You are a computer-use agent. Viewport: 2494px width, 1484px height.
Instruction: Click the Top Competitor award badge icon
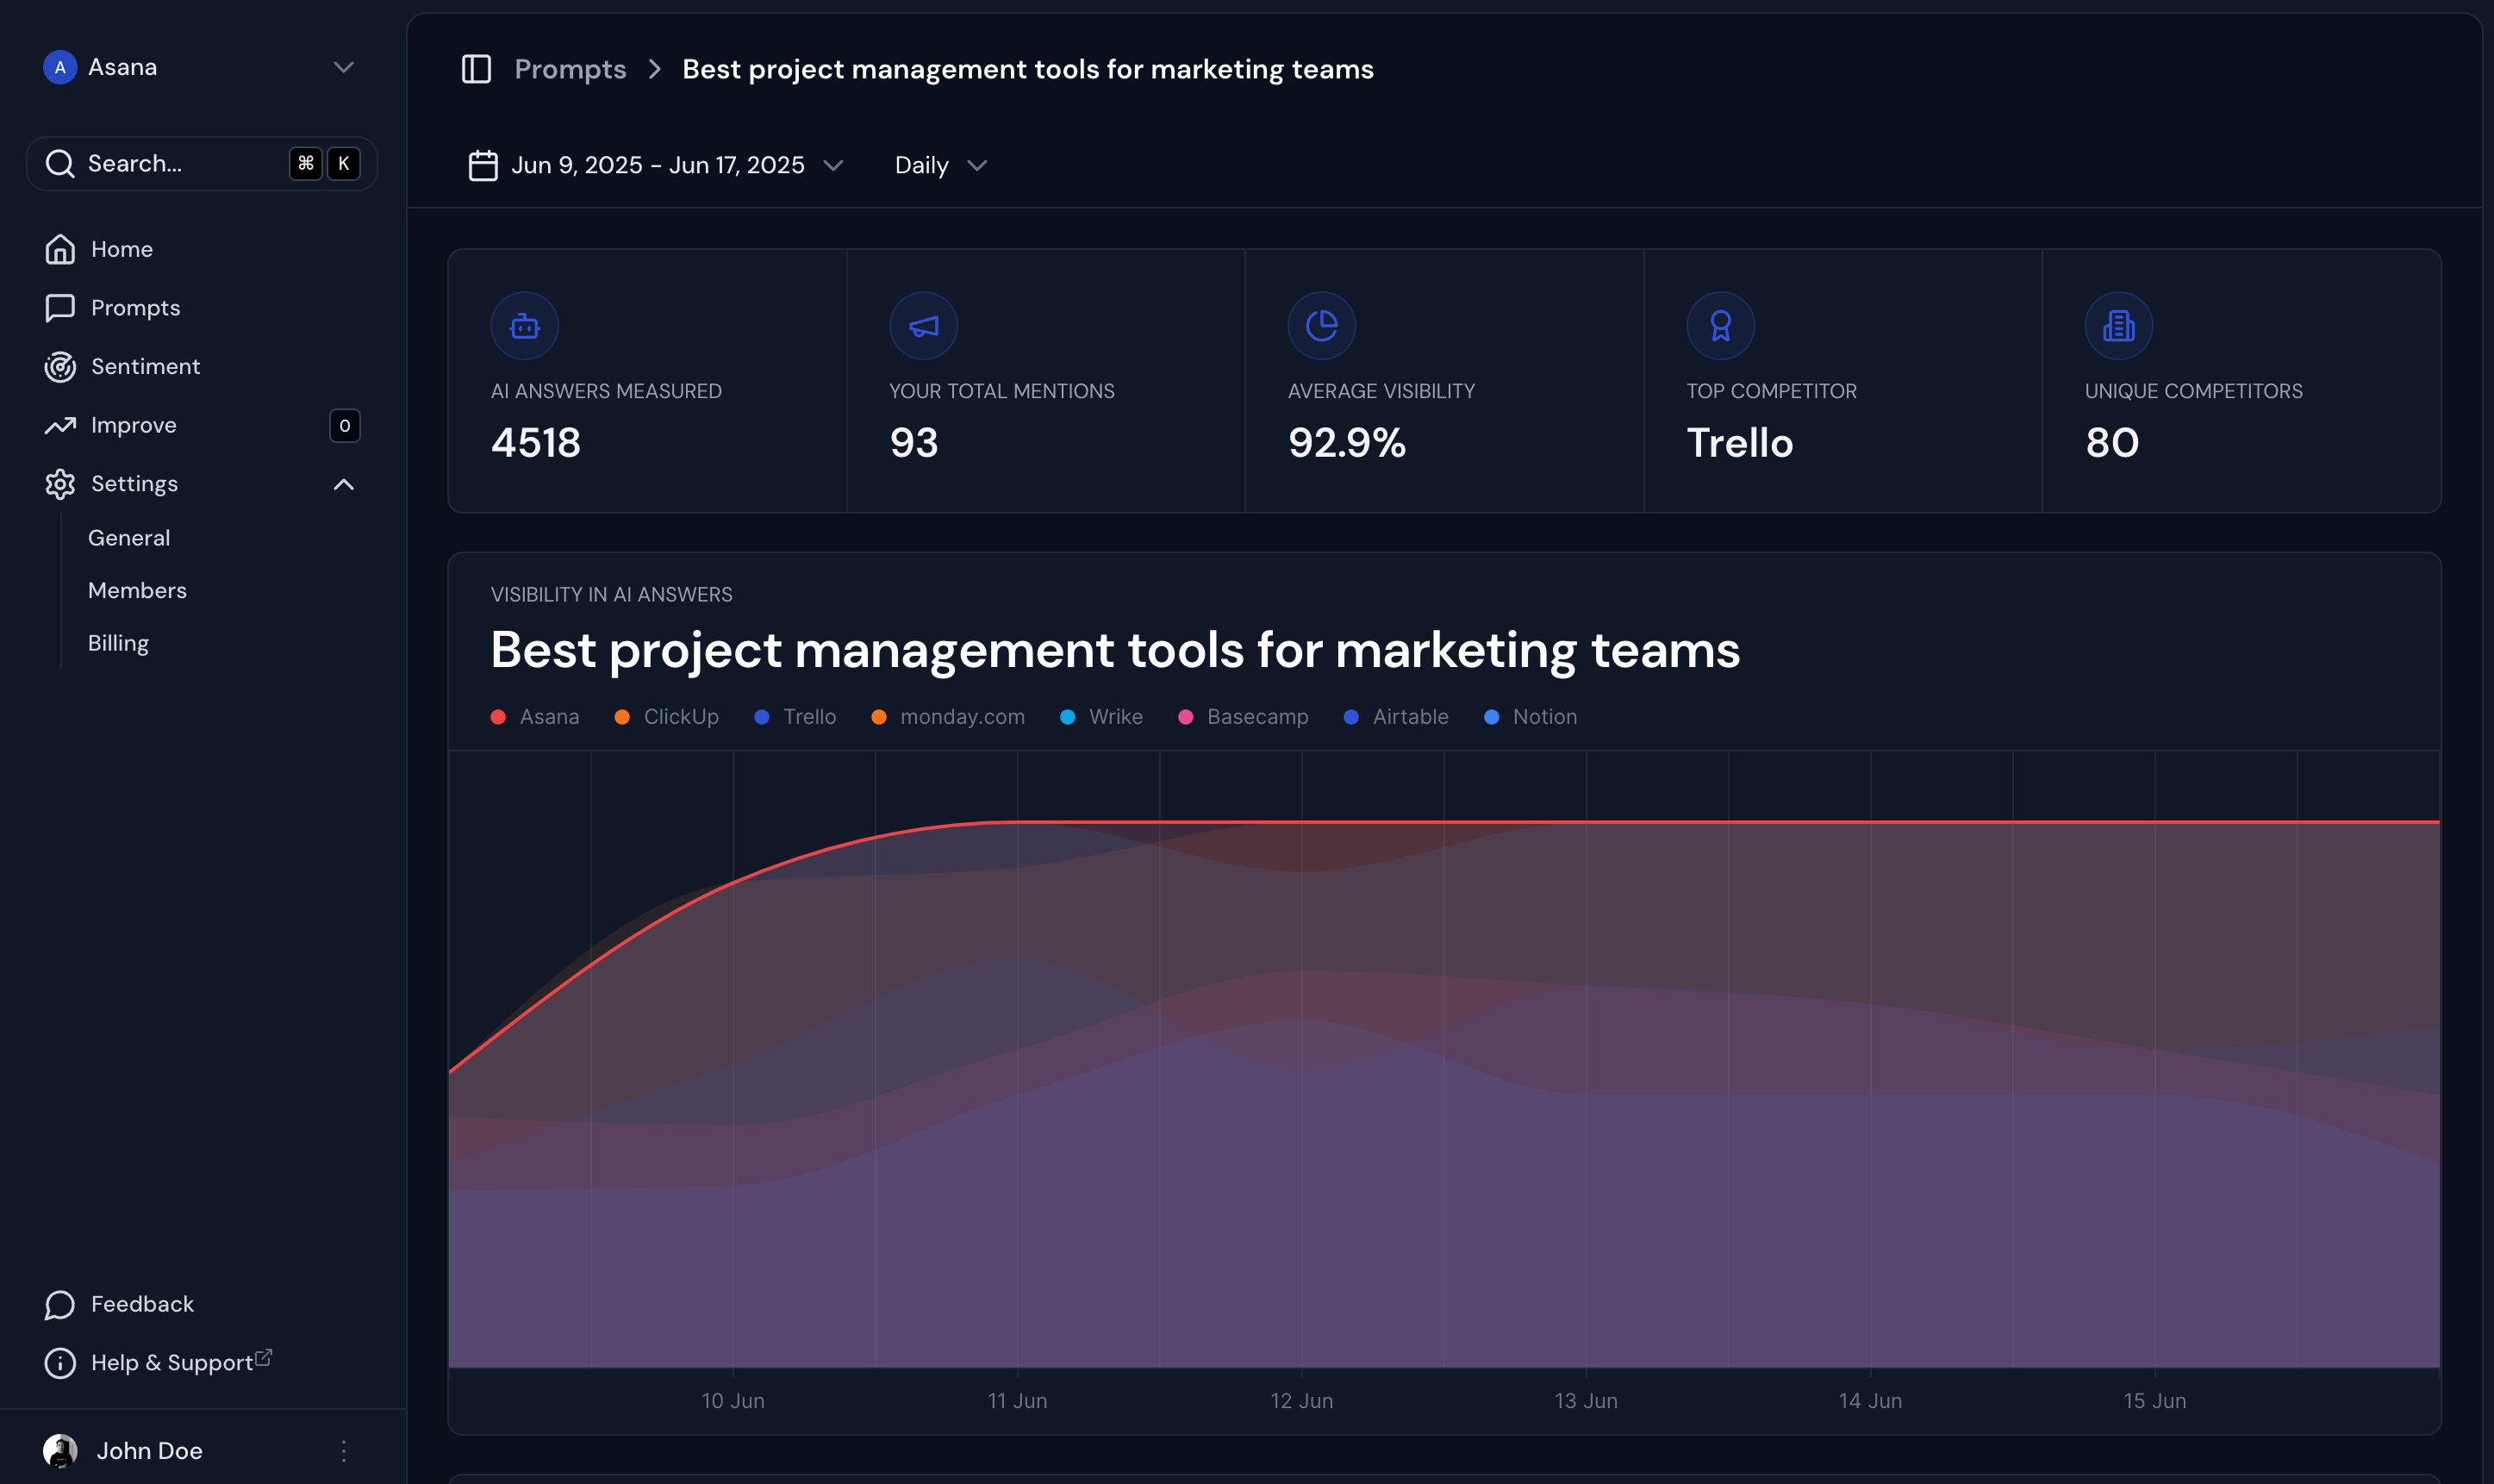click(x=1719, y=325)
